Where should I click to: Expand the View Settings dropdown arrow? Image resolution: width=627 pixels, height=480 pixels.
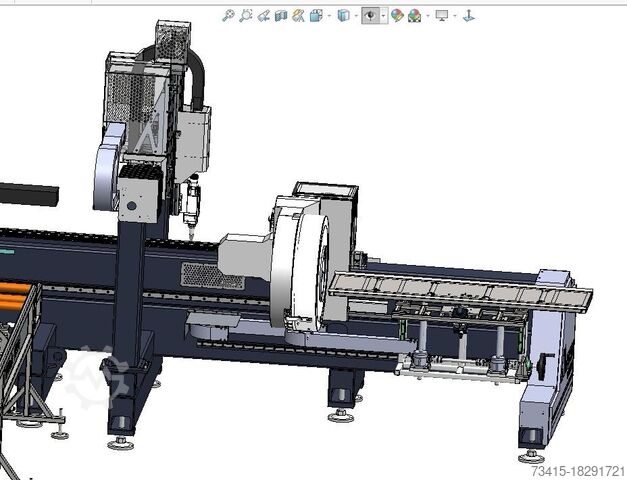point(454,15)
